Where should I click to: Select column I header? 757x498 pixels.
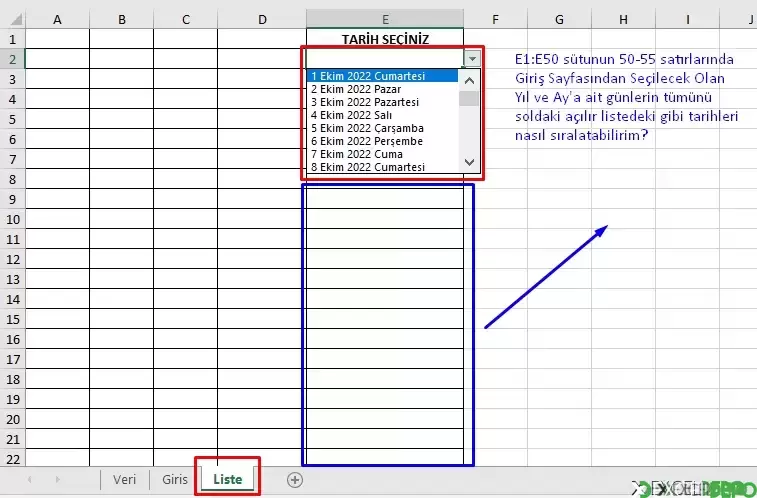pos(687,19)
